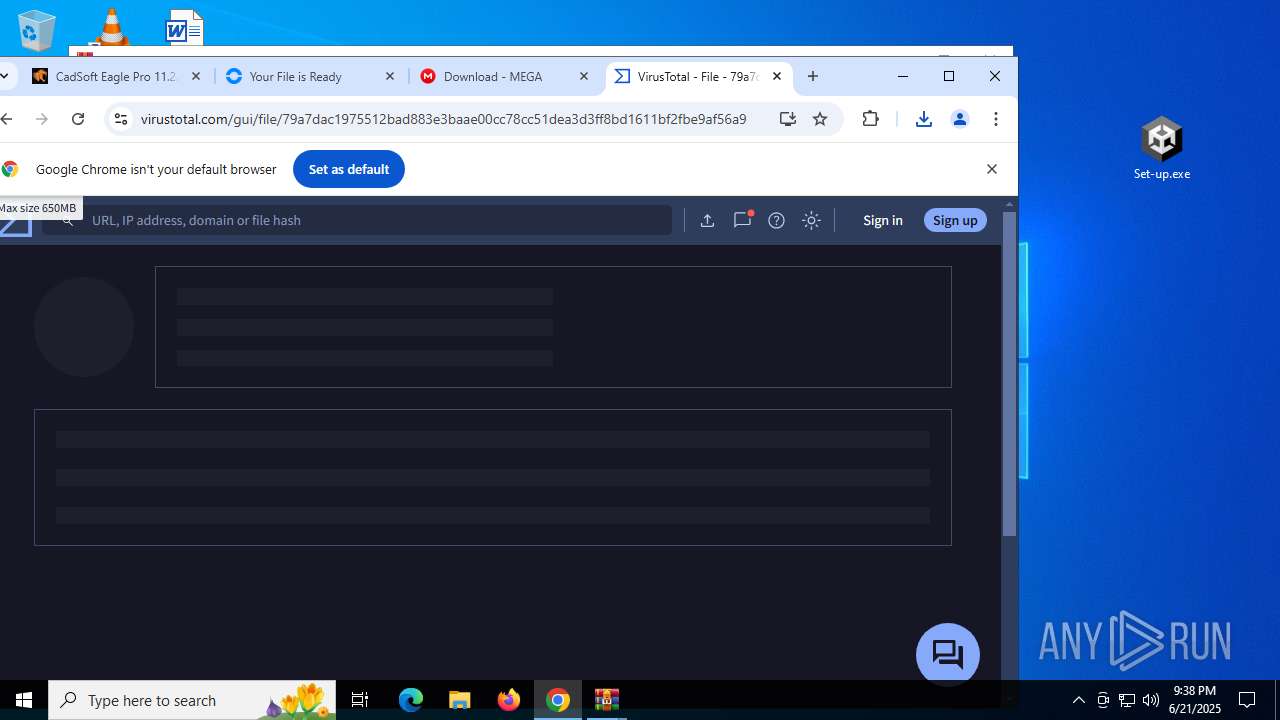Viewport: 1280px width, 720px height.
Task: Open Chrome three-dot menu
Action: (996, 119)
